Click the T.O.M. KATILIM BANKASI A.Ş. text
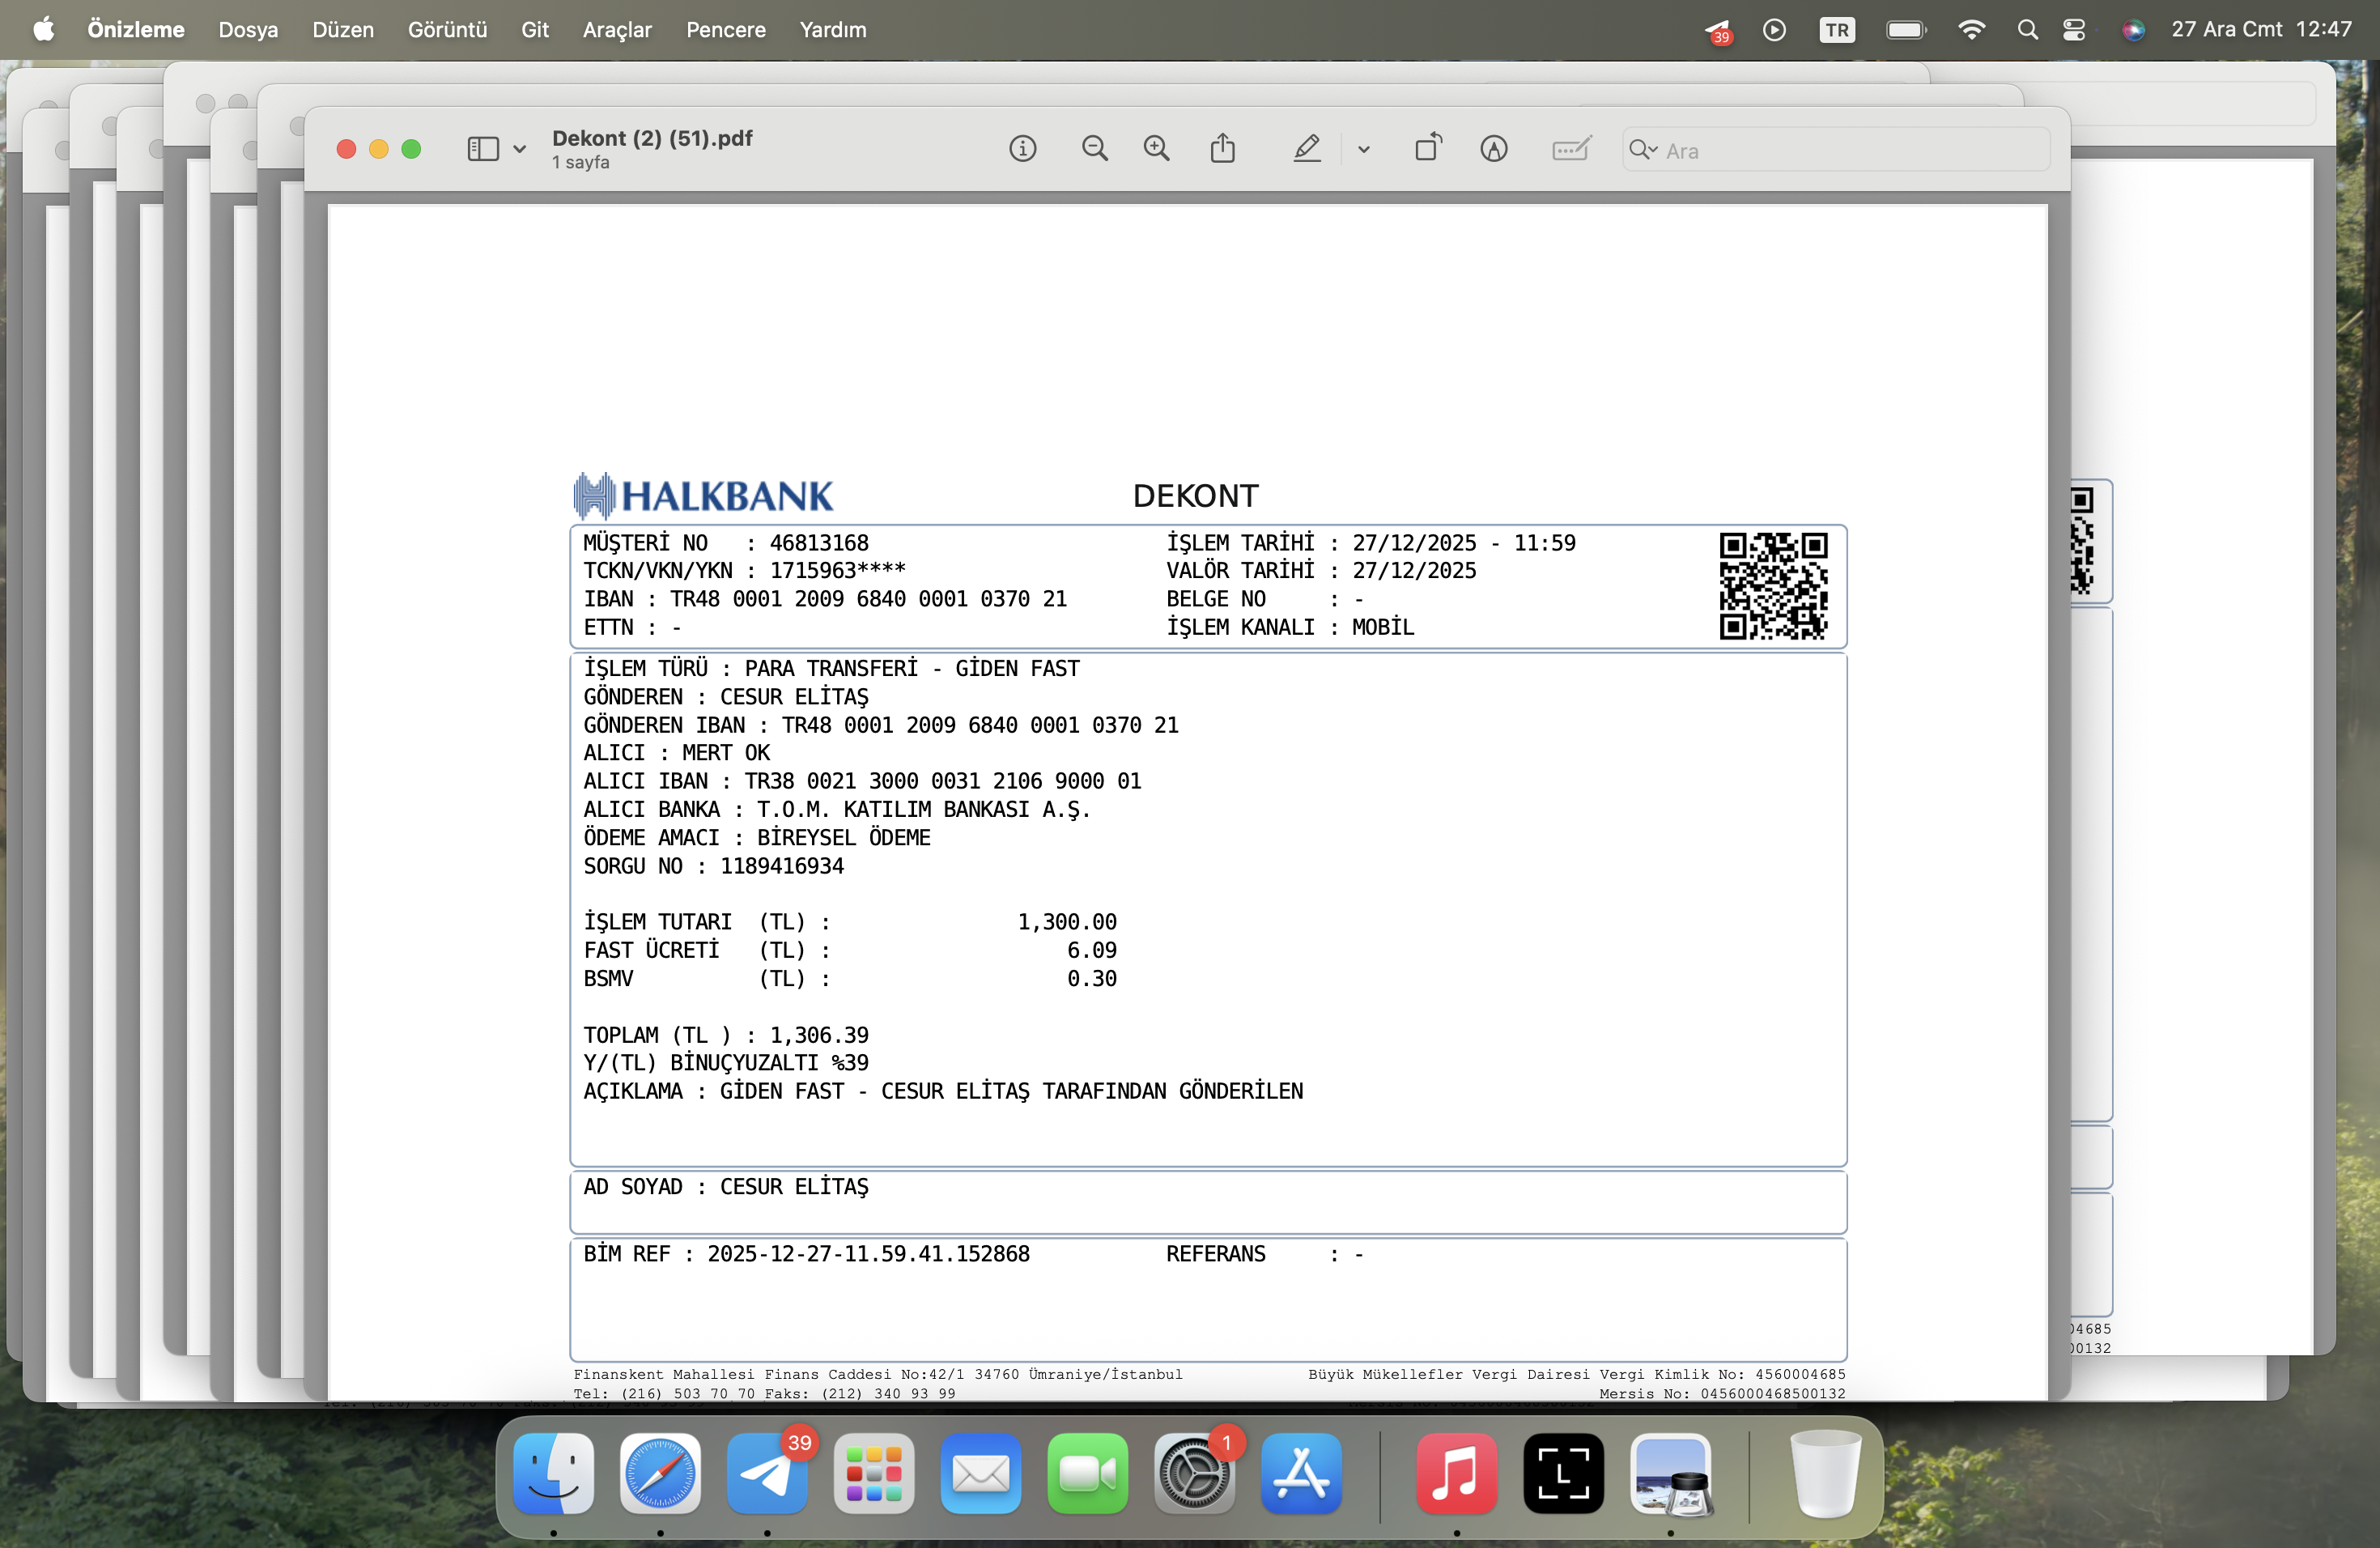The image size is (2380, 1548). click(x=923, y=810)
